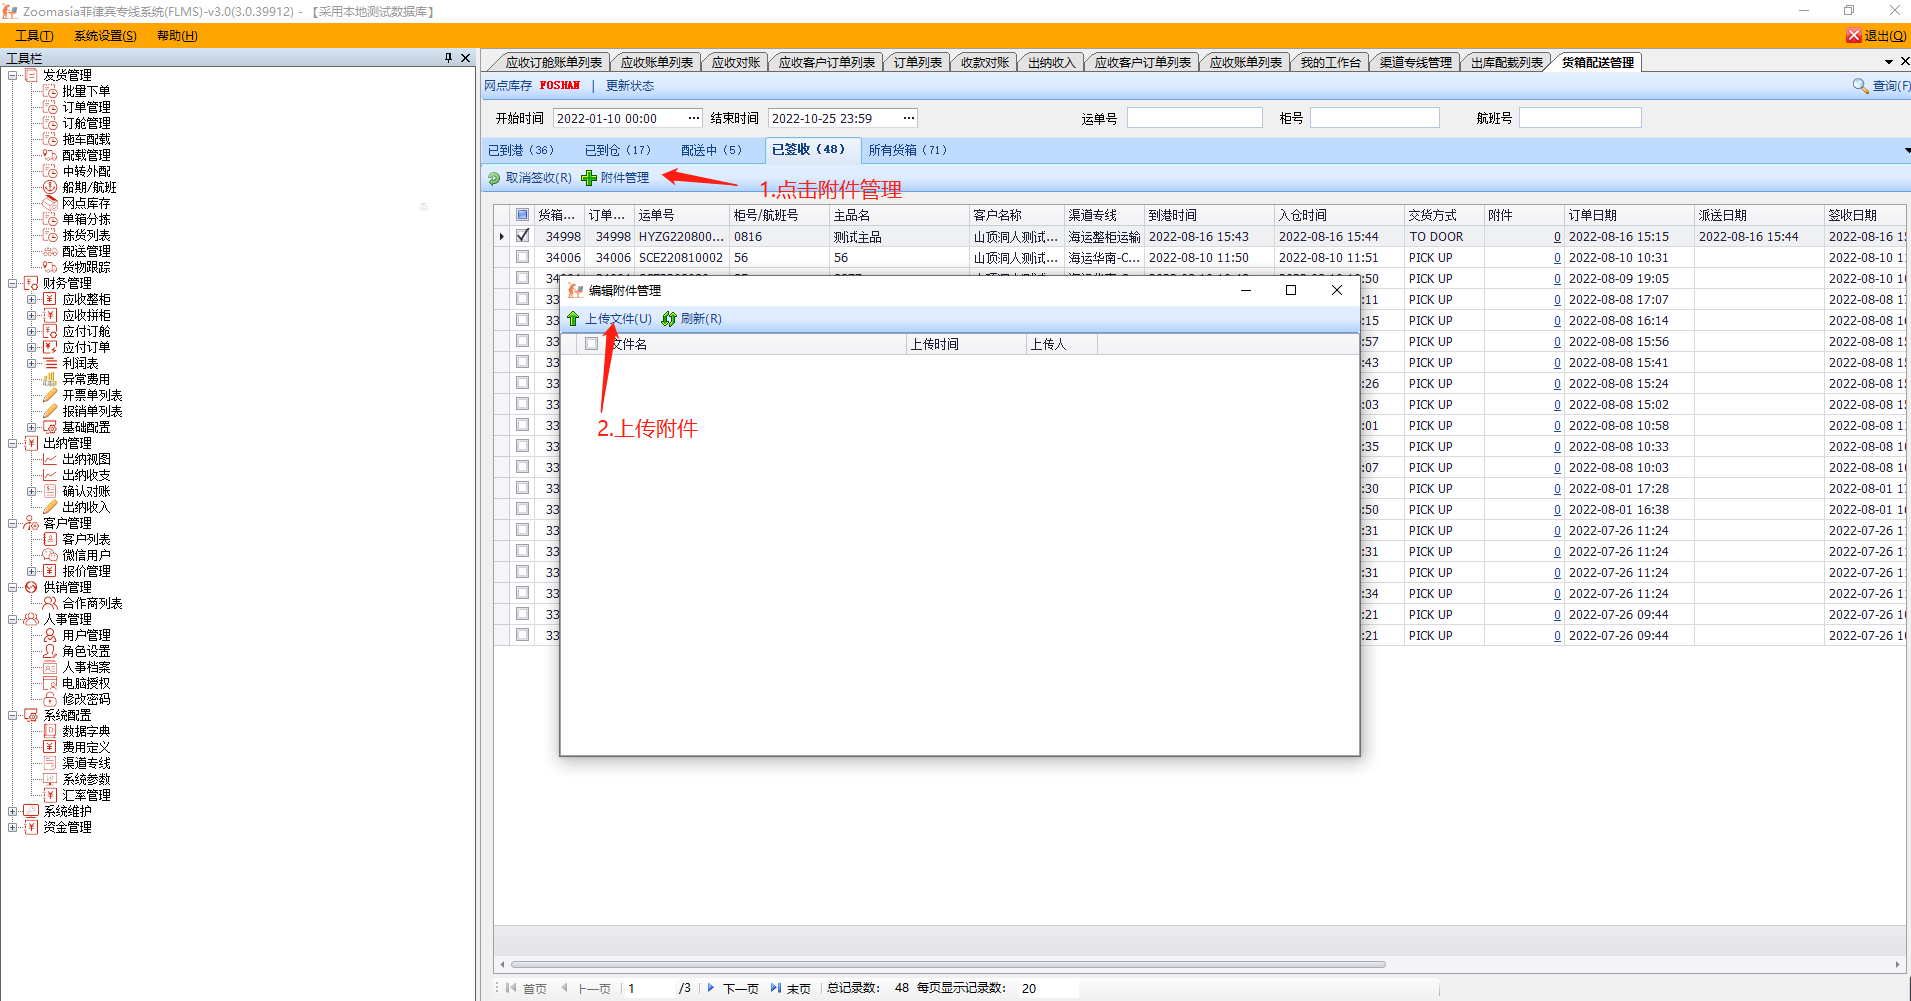Click the green plus attachment management icon

point(589,178)
